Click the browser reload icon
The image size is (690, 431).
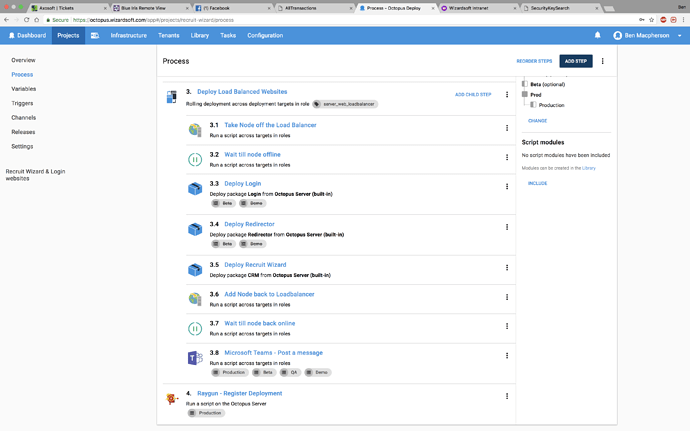pos(26,20)
